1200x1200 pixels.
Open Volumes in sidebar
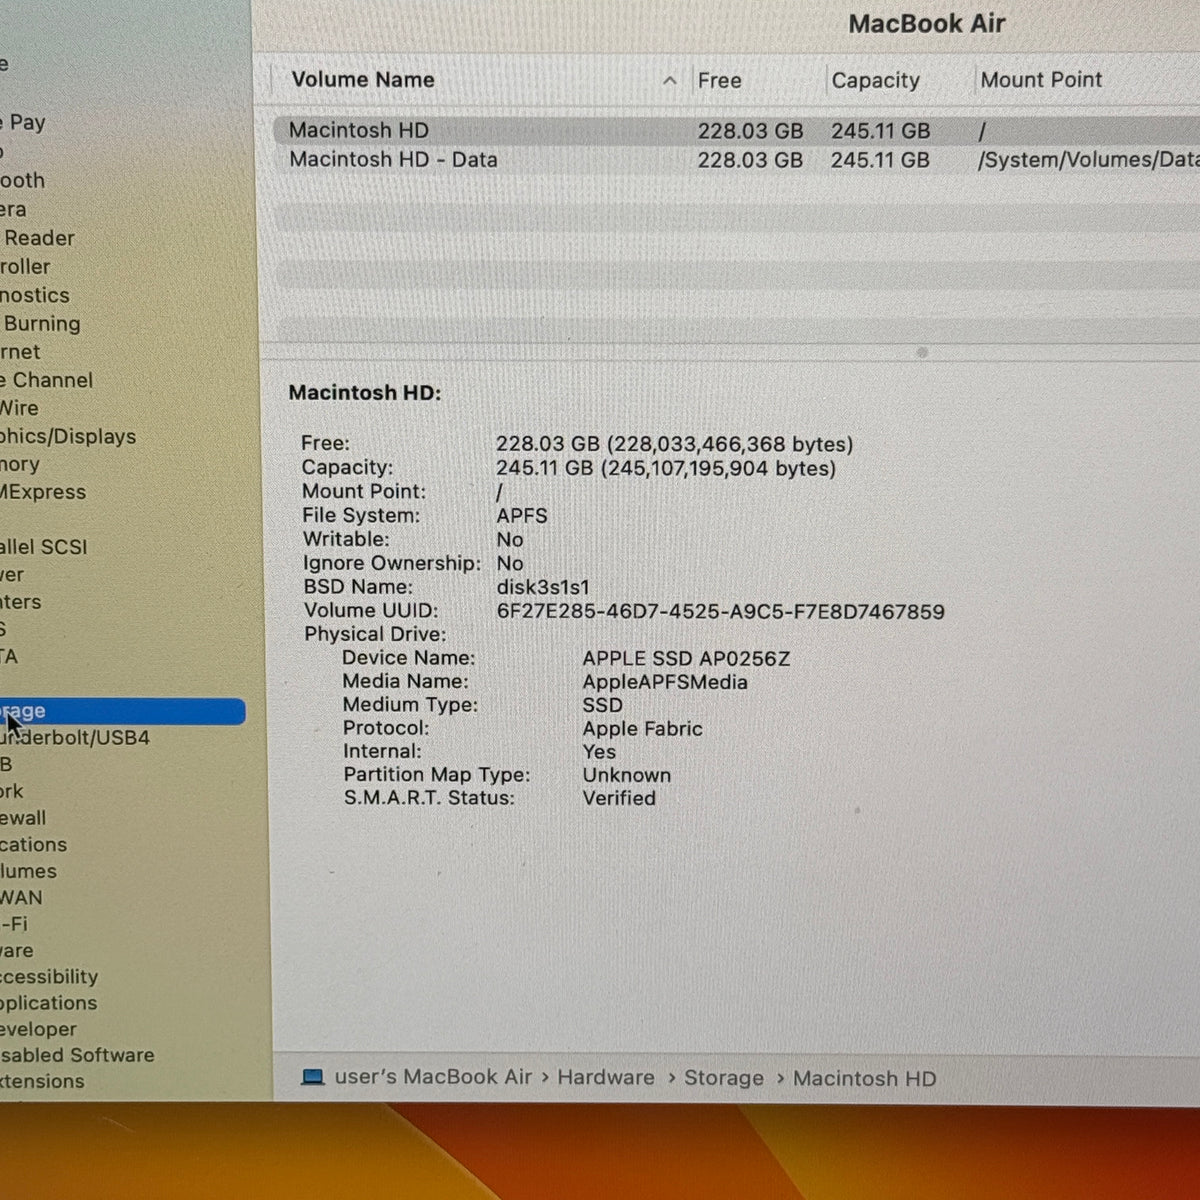[x=29, y=872]
